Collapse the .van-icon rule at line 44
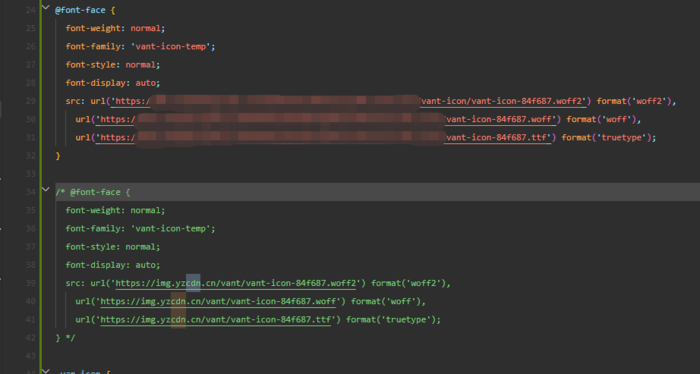Image resolution: width=700 pixels, height=374 pixels. (46, 370)
